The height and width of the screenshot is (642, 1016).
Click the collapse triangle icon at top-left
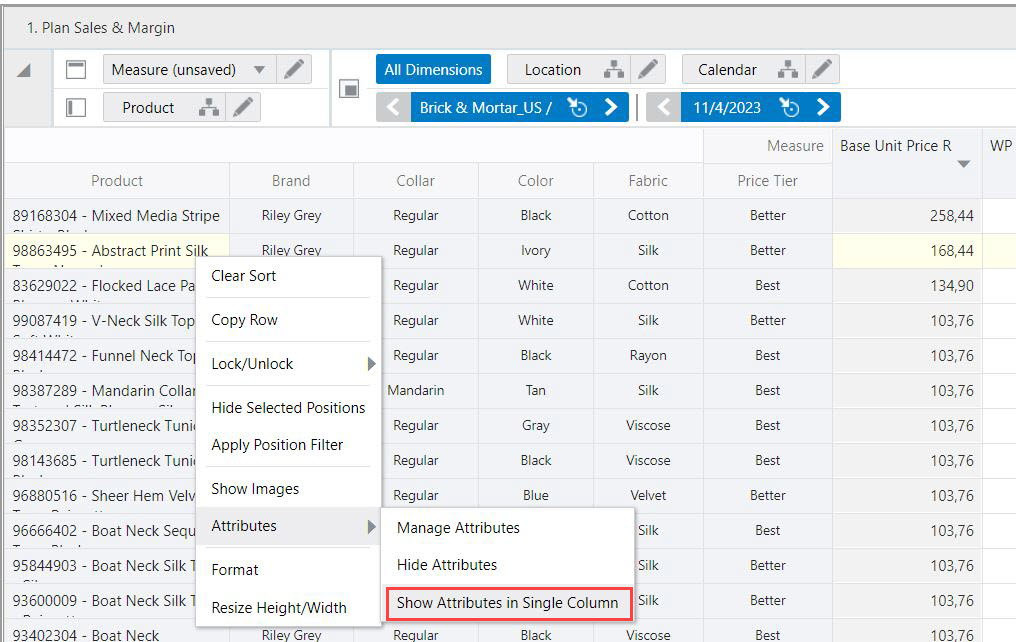click(x=24, y=70)
